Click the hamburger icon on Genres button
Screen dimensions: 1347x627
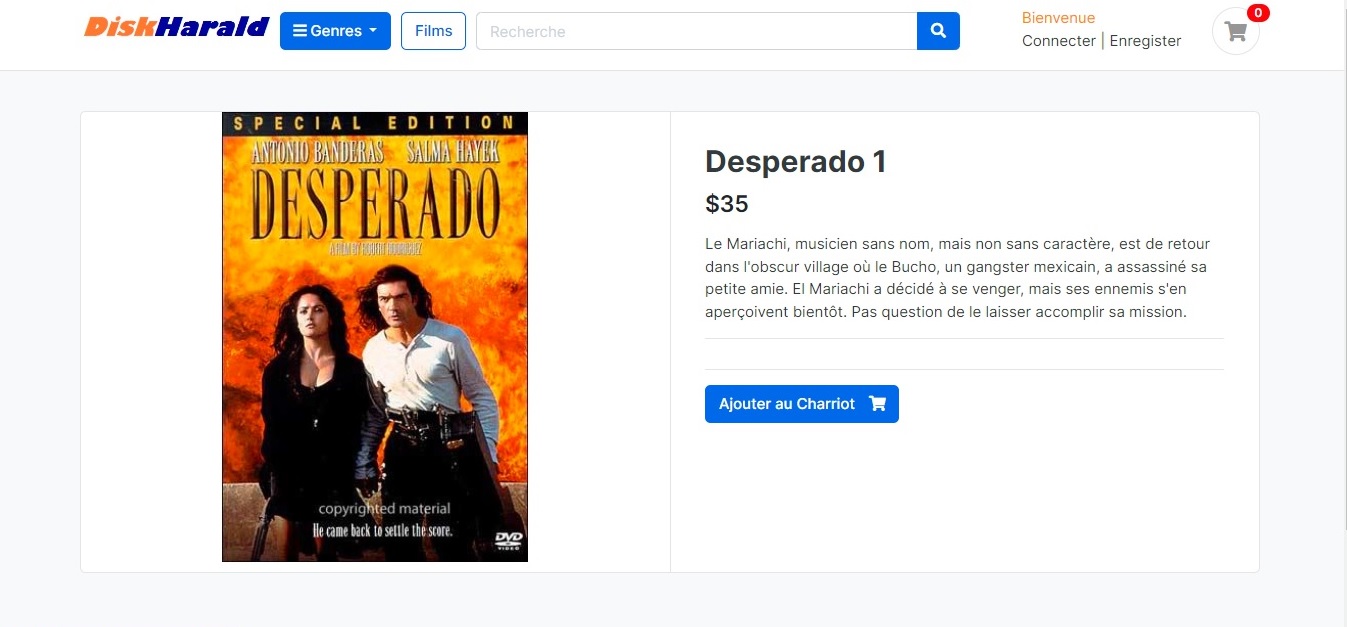299,31
